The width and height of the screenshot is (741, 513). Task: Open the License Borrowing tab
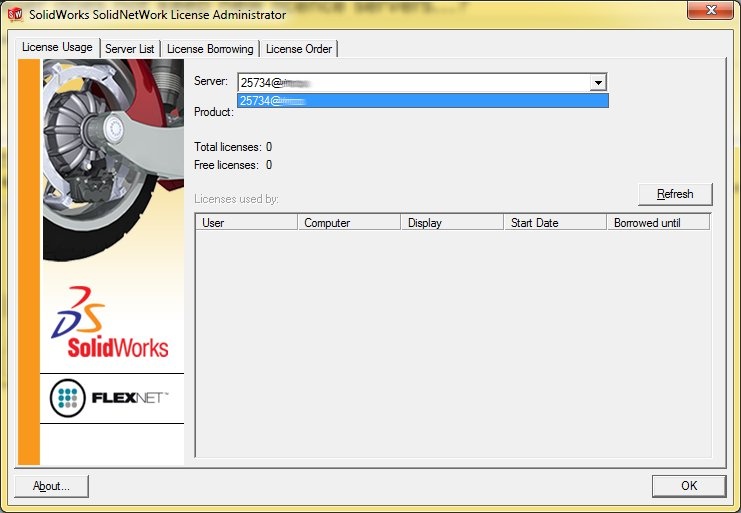[210, 49]
